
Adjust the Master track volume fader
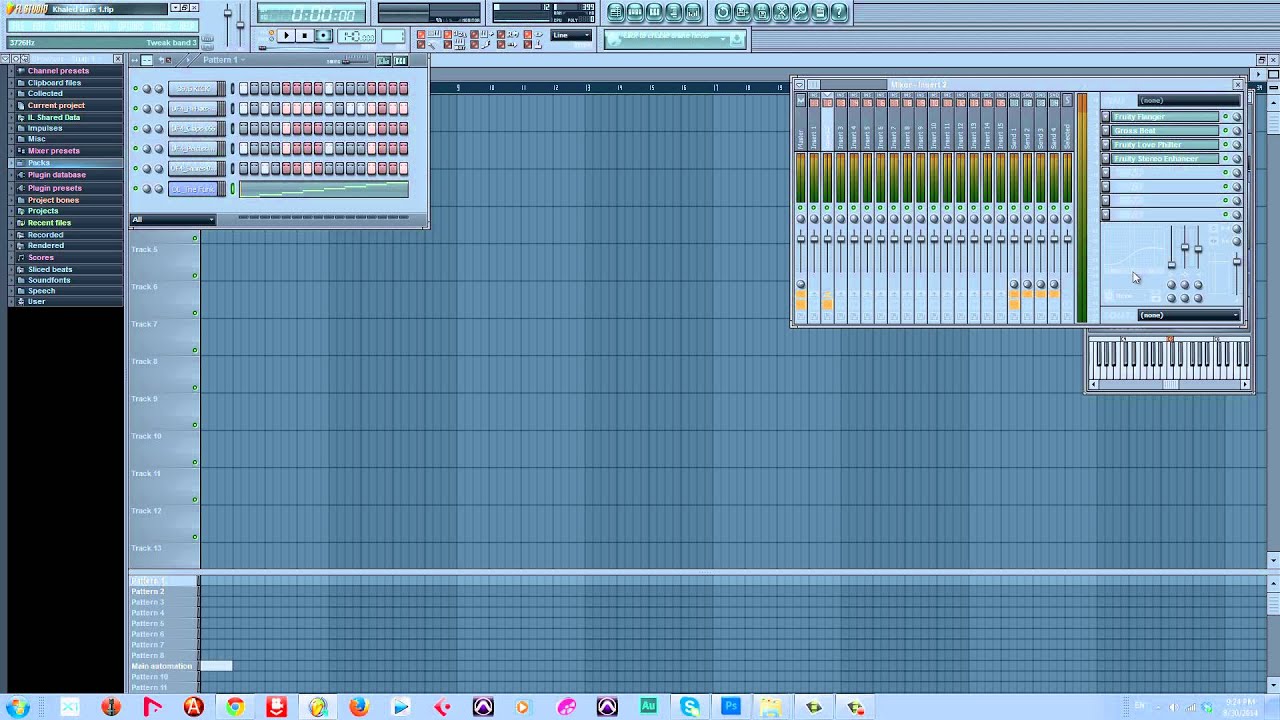801,238
